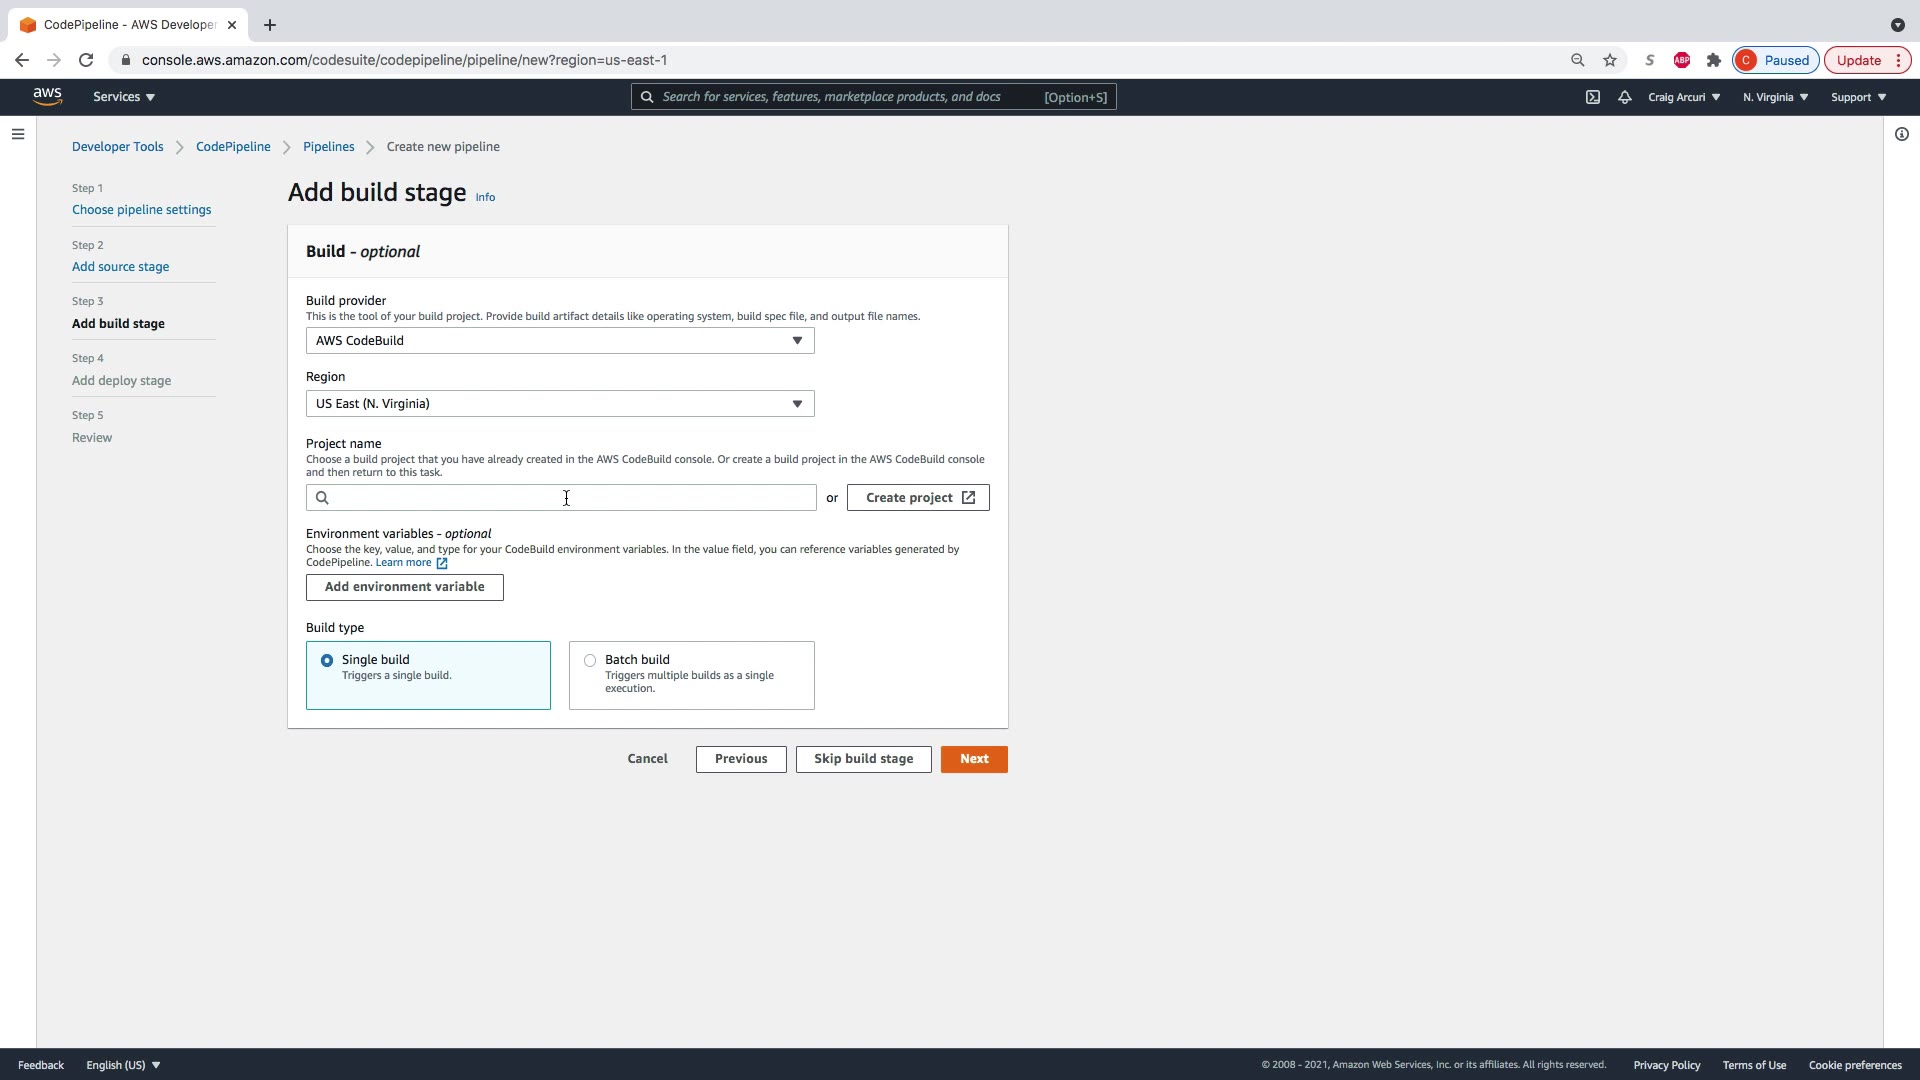Click the Create project button
The image size is (1920, 1080).
(918, 498)
